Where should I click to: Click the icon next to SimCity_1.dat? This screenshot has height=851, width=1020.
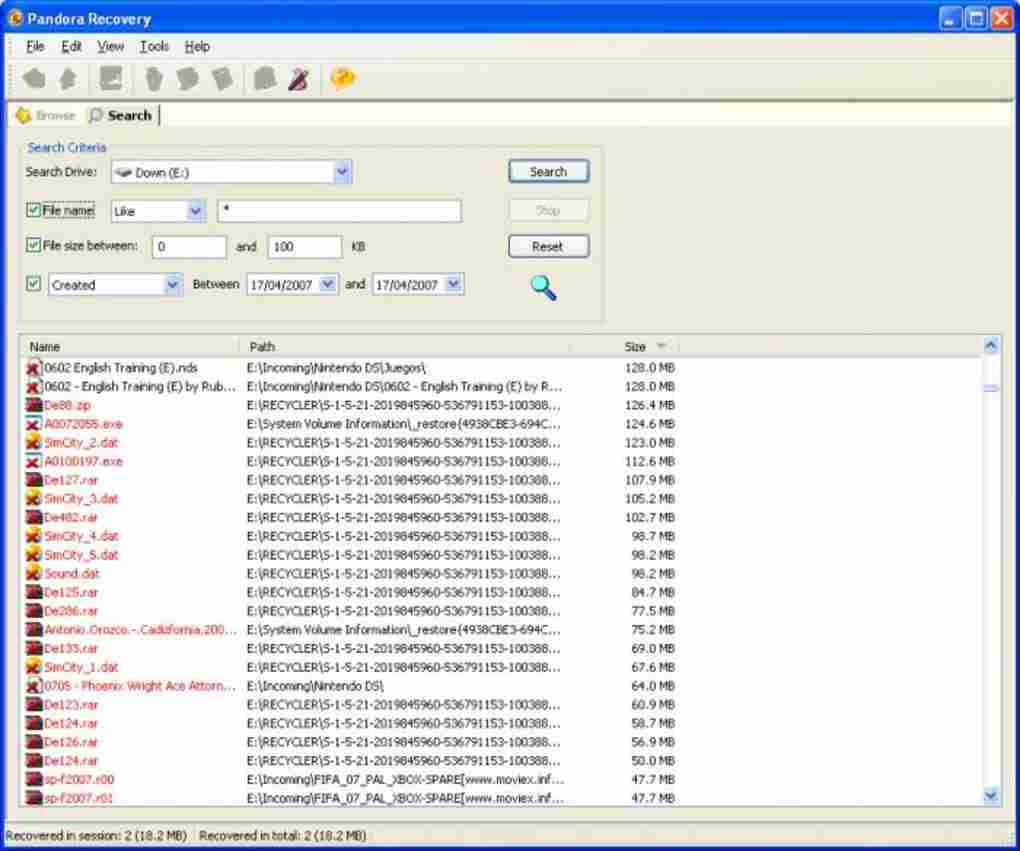[34, 668]
